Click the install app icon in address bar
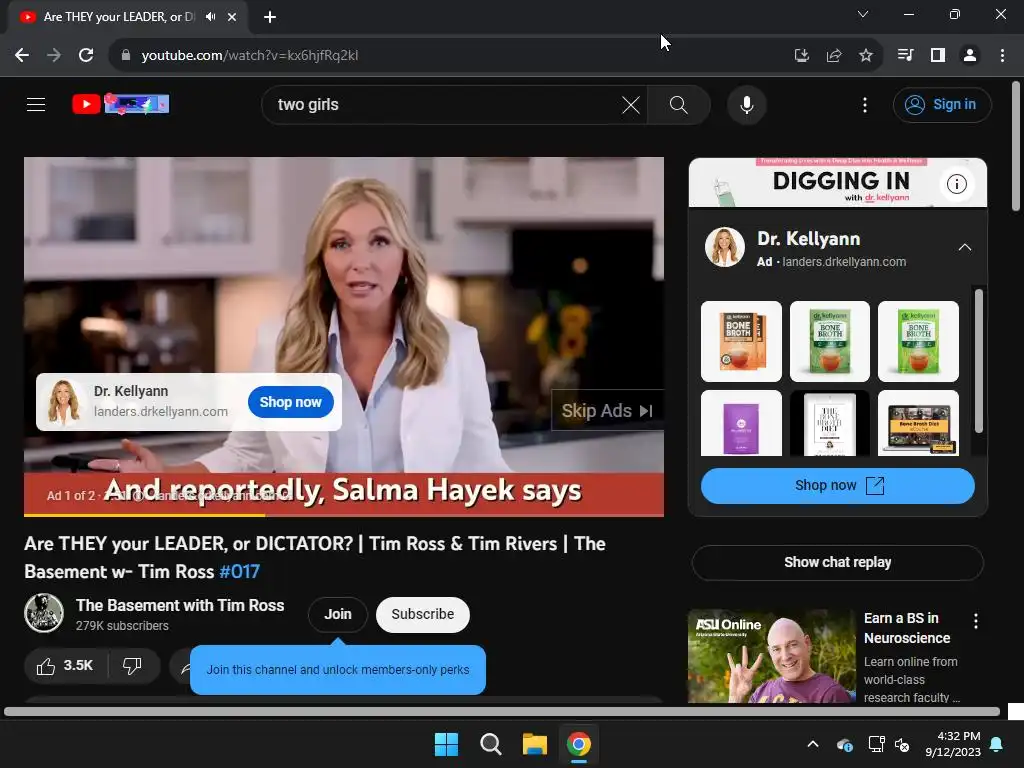Viewport: 1024px width, 768px height. pos(801,56)
